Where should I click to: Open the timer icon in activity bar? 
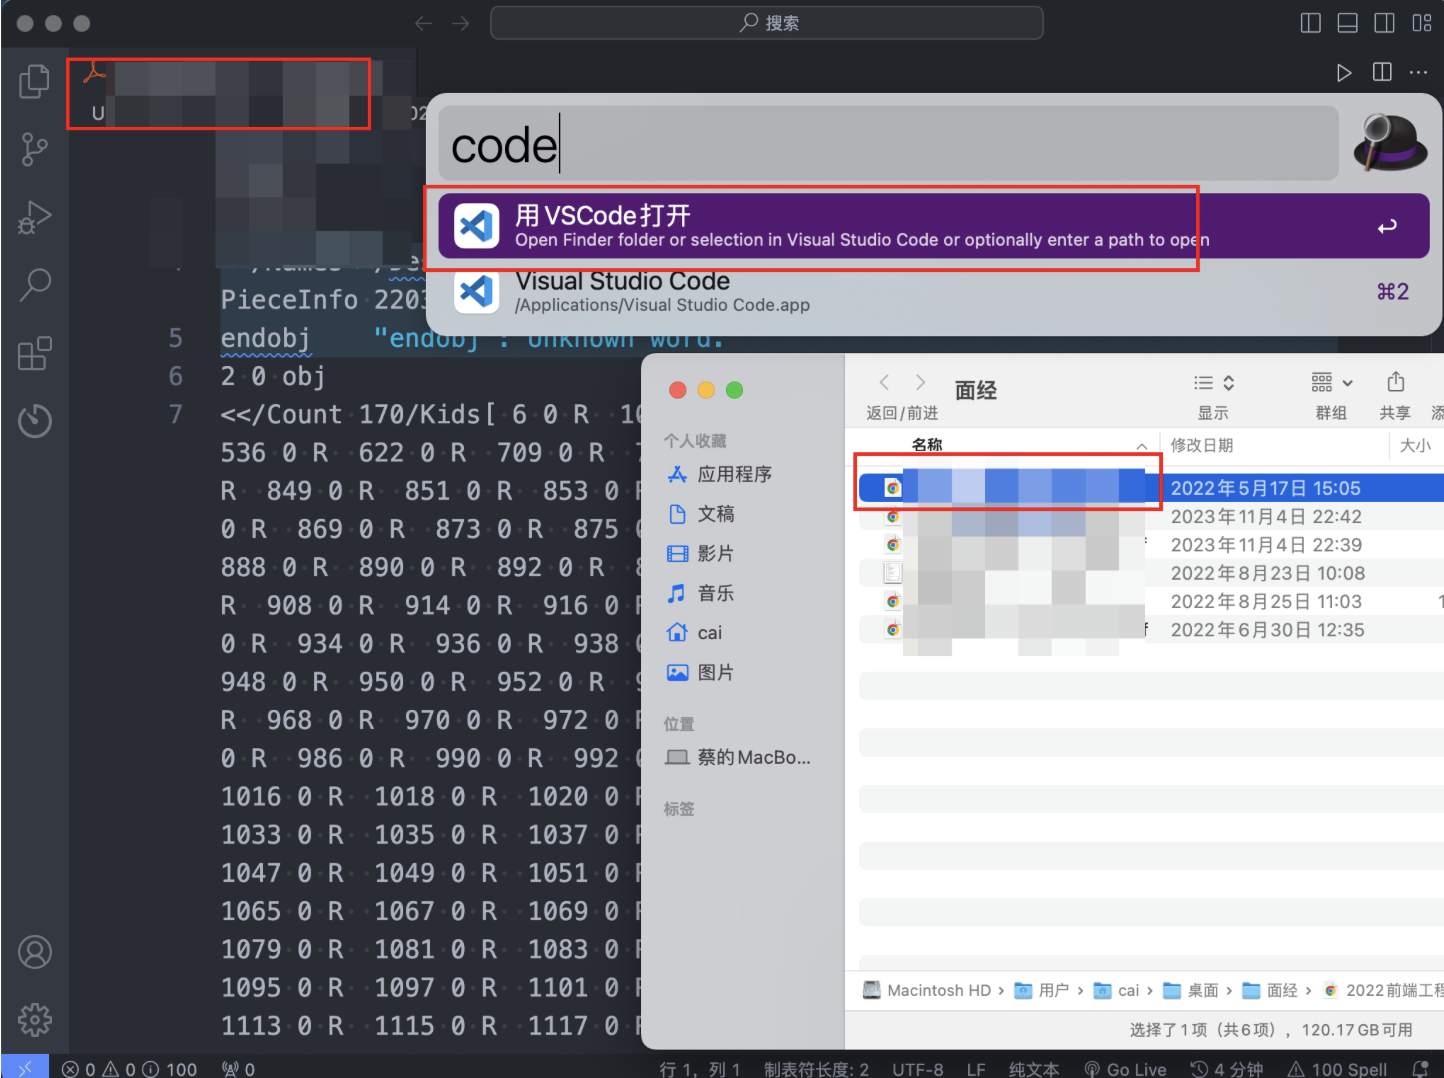point(35,420)
